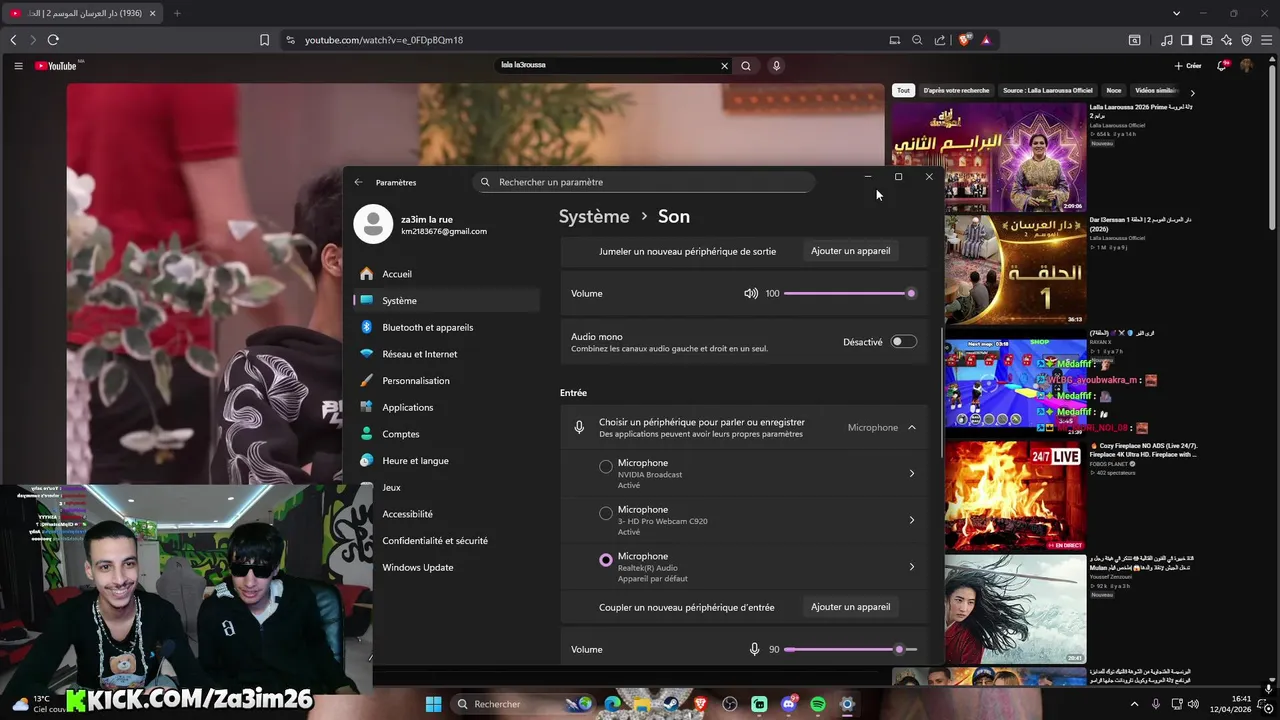This screenshot has width=1280, height=720.
Task: Click the Brave address bar URL
Action: 384,40
